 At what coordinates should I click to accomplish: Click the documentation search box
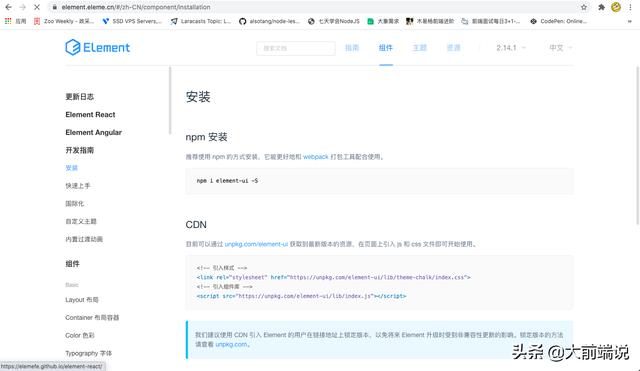296,48
